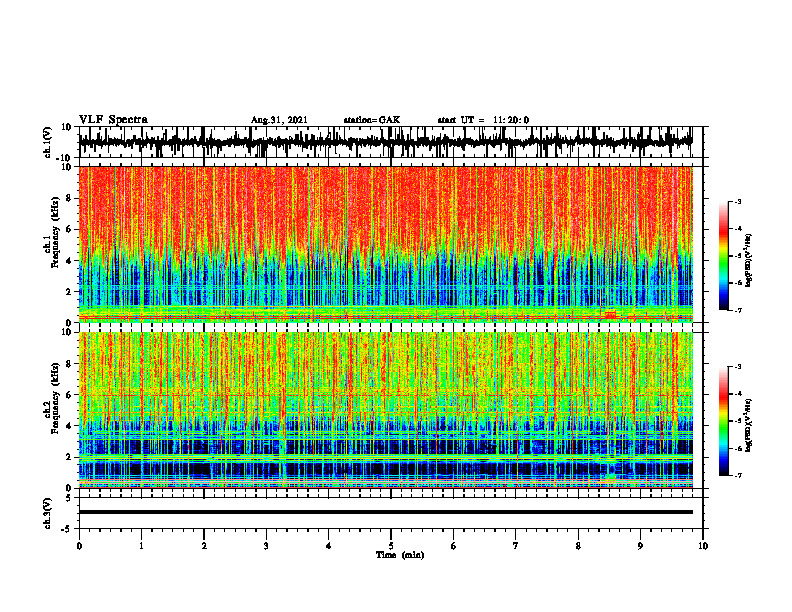Select the "start UT = 11:20:0" header text
The height and width of the screenshot is (612, 792).
coord(483,120)
